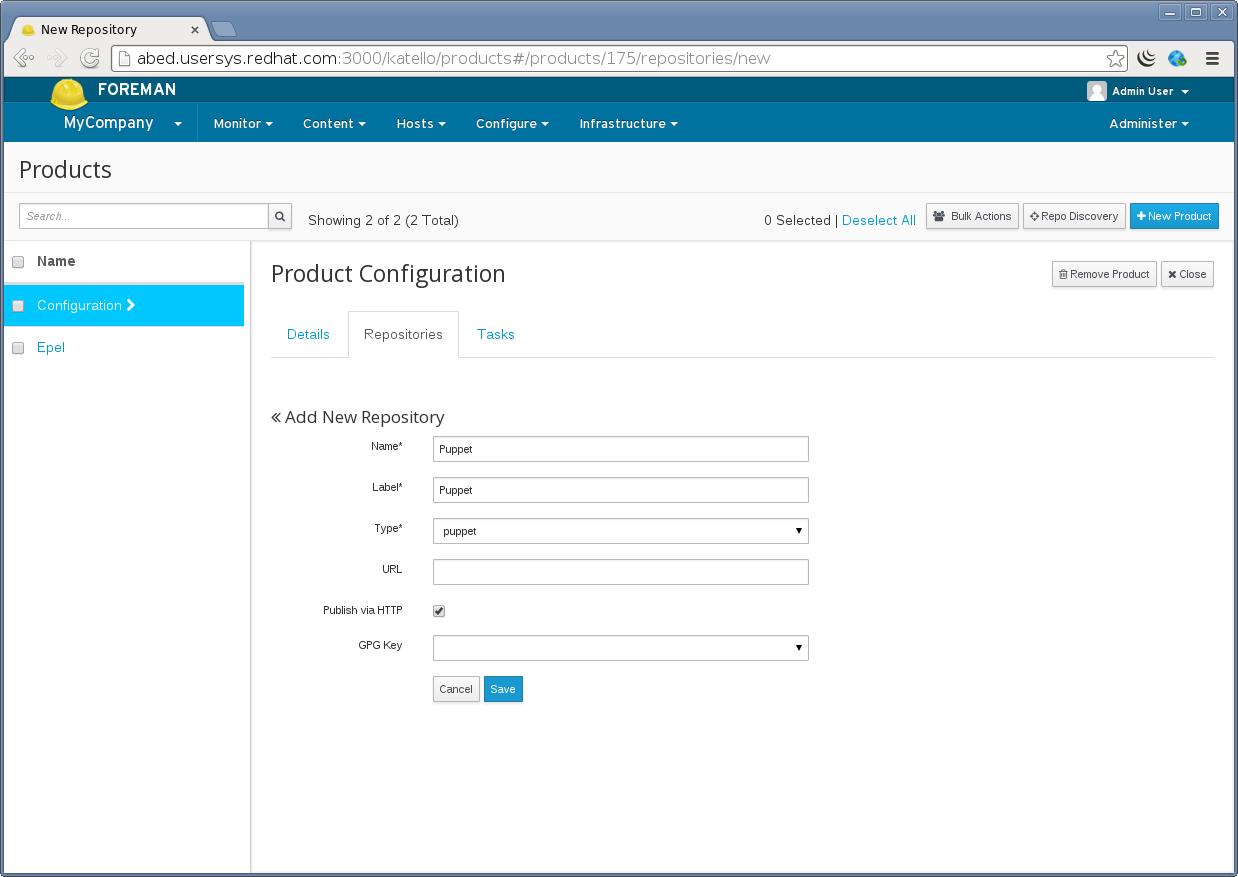Select the Configuration product row

[124, 305]
